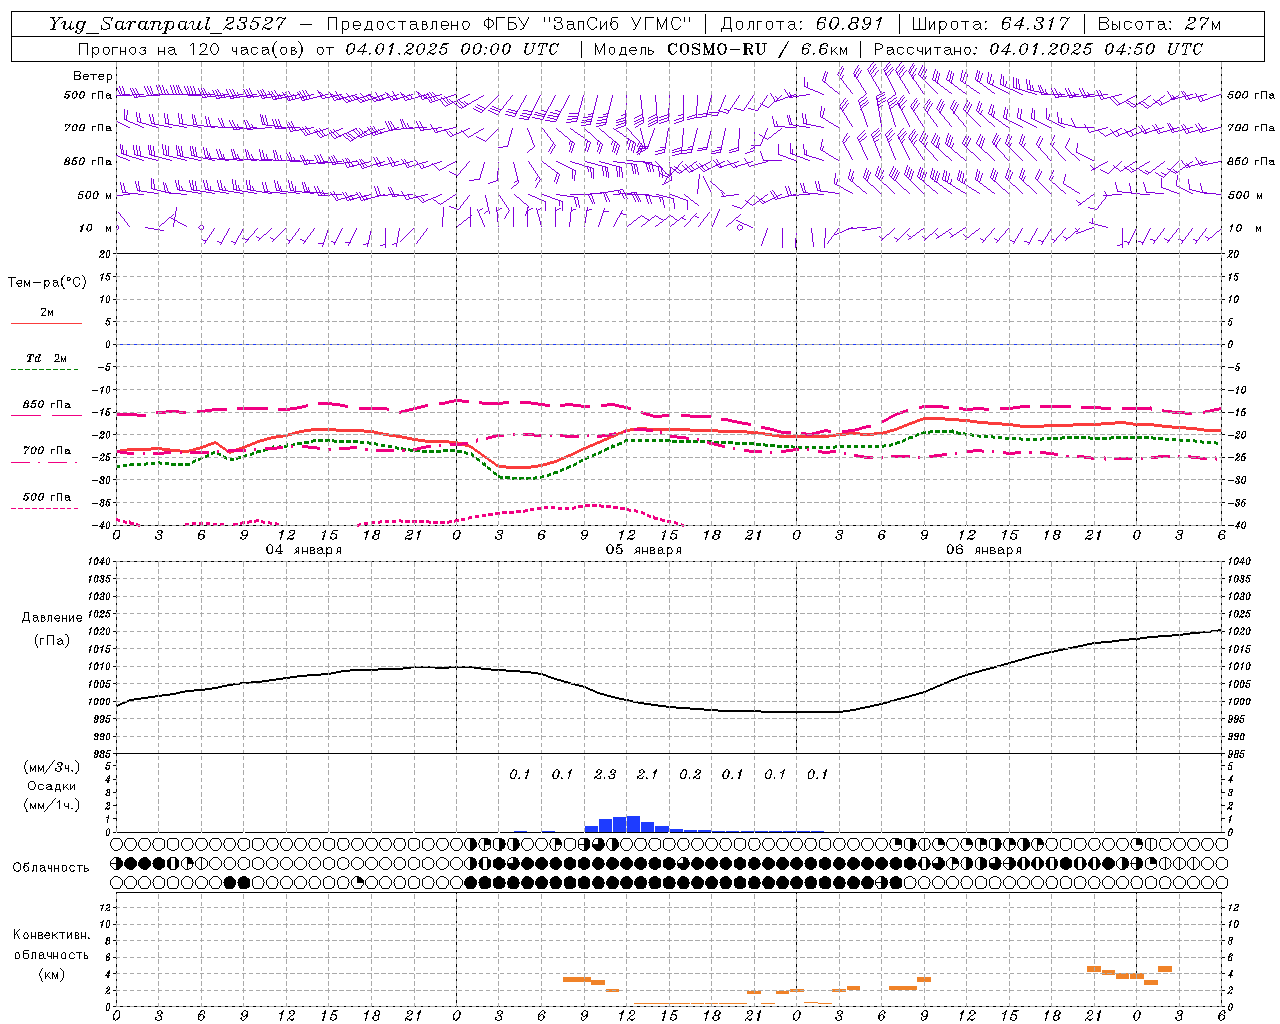Click the Td 2м dew point legend entry

(x=46, y=358)
